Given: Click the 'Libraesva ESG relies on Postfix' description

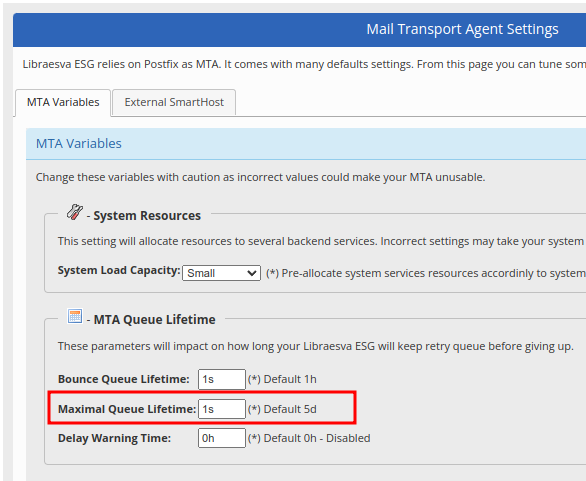Looking at the screenshot, I should coord(304,64).
